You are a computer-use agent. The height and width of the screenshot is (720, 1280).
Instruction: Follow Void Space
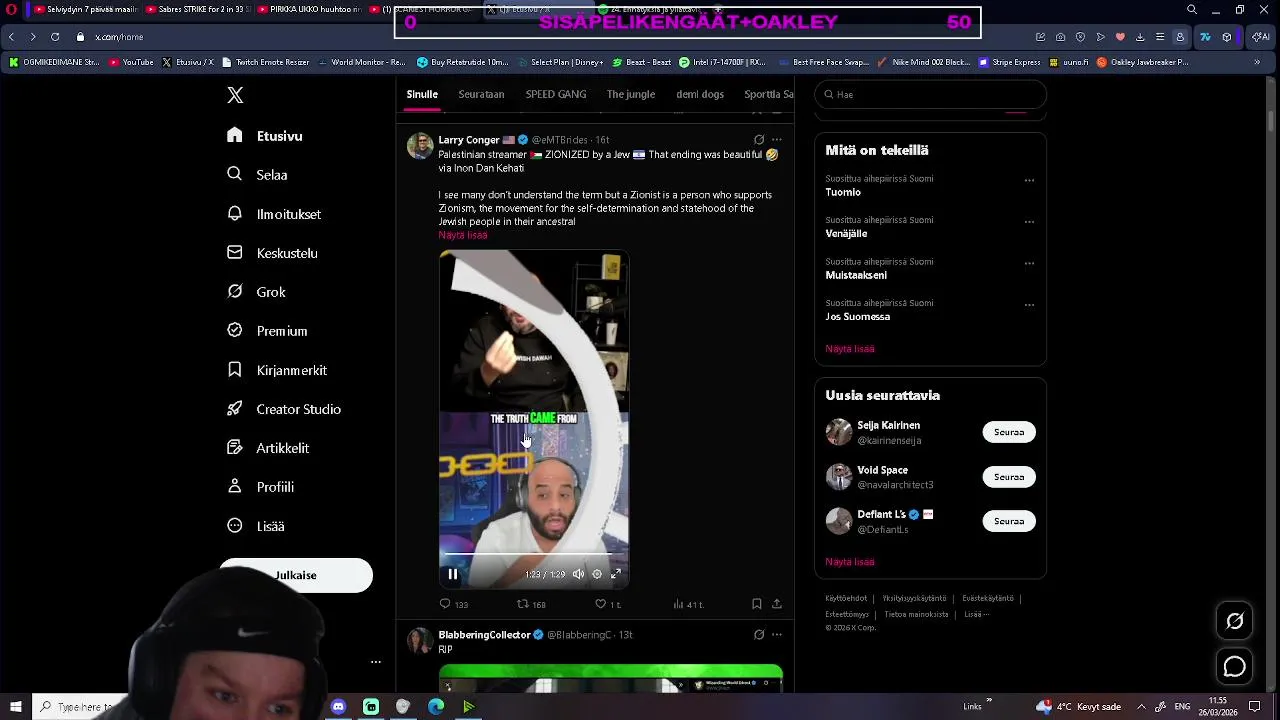click(x=1009, y=477)
